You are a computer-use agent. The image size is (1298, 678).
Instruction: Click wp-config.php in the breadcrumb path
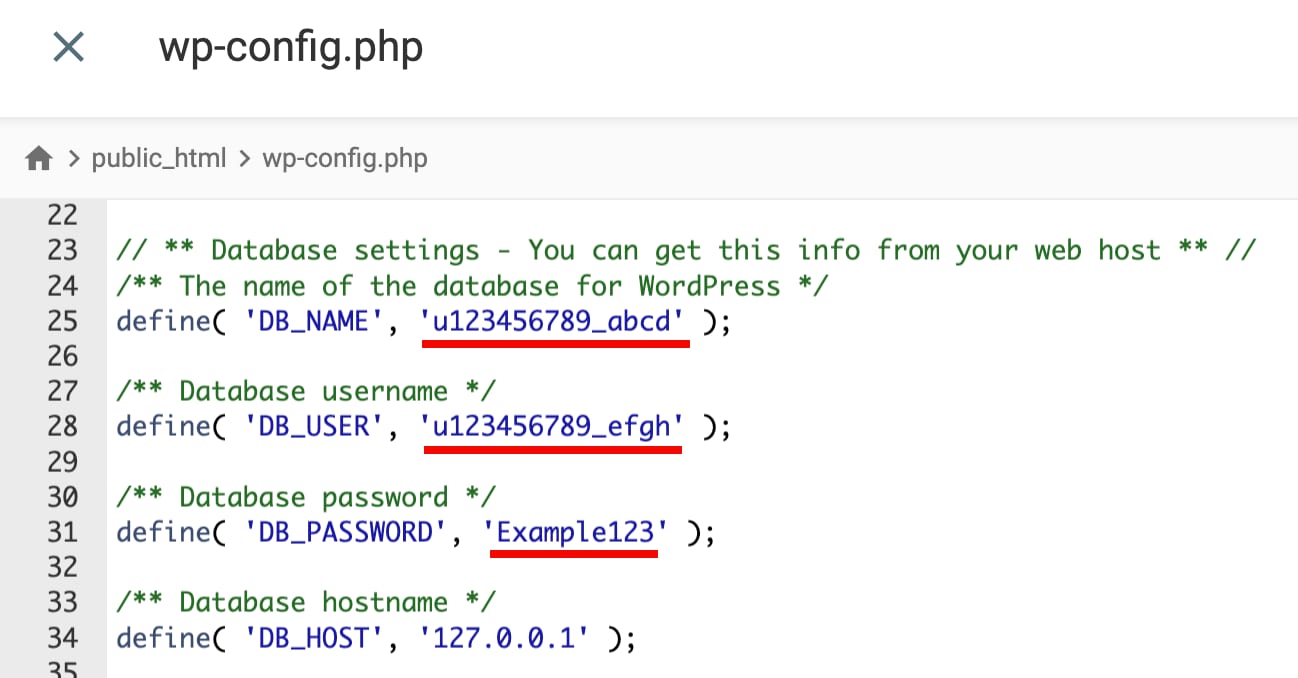[344, 158]
